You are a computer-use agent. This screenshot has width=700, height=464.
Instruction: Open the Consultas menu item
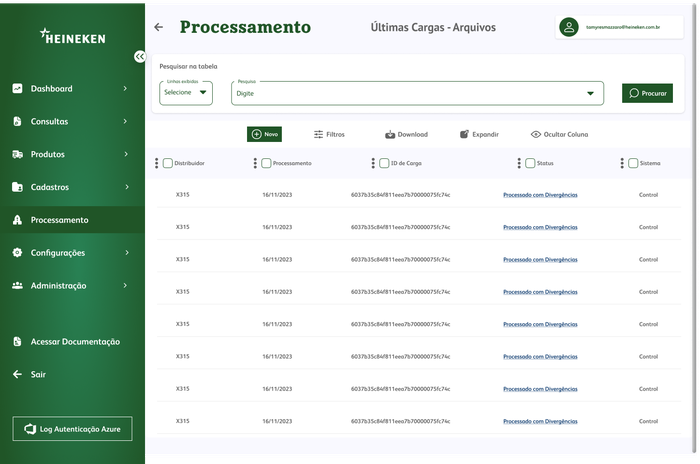(x=72, y=121)
